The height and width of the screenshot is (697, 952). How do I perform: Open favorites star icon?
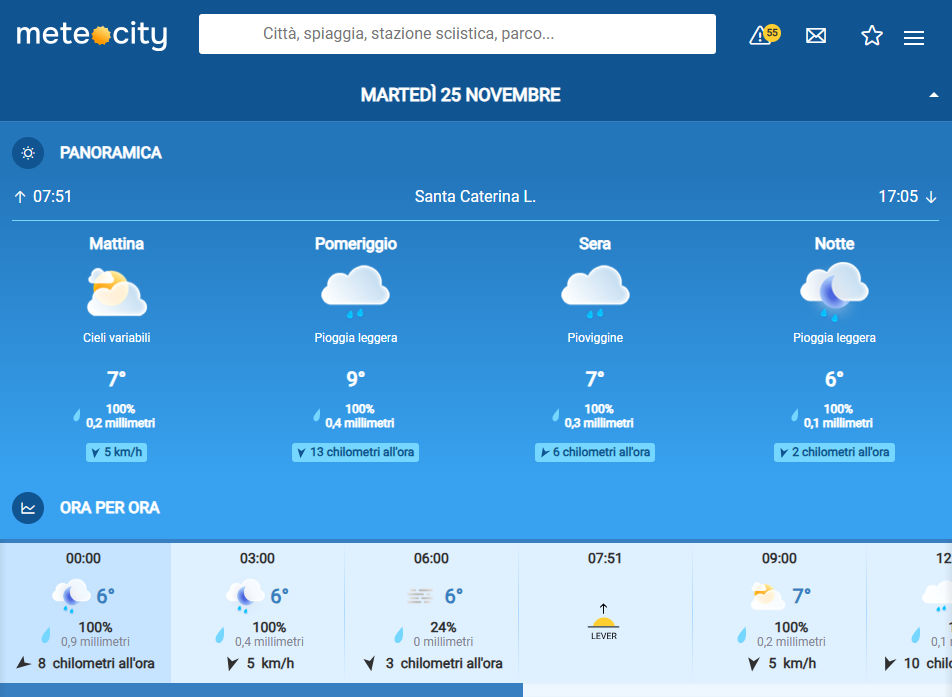pos(872,36)
